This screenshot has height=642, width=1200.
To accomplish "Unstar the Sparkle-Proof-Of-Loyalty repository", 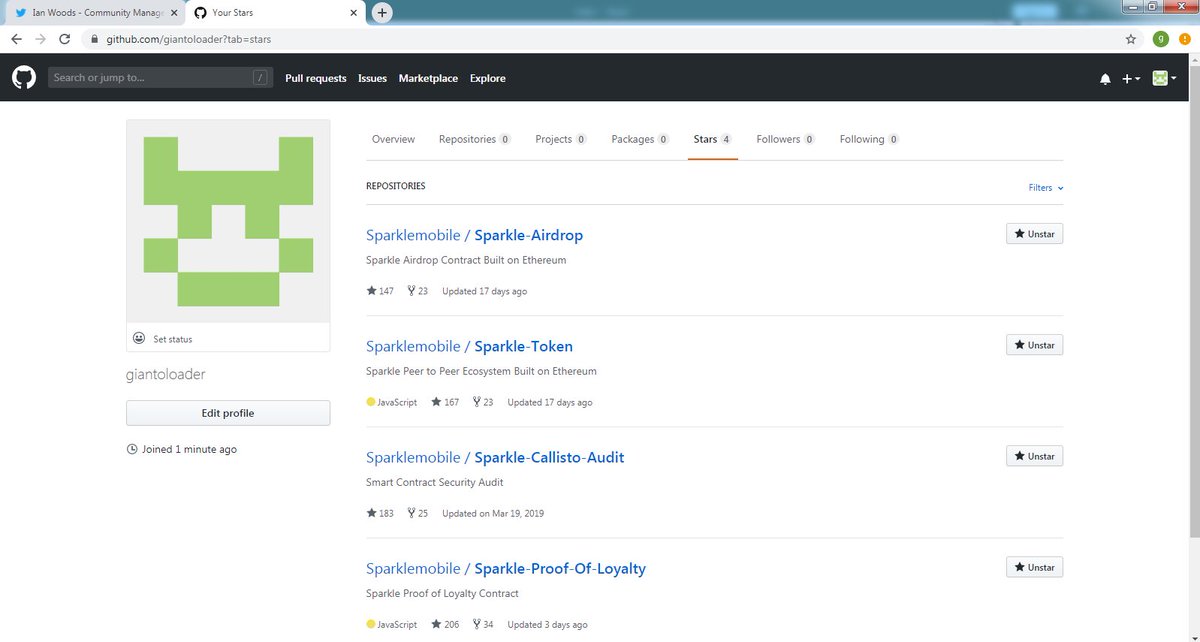I will pyautogui.click(x=1034, y=567).
